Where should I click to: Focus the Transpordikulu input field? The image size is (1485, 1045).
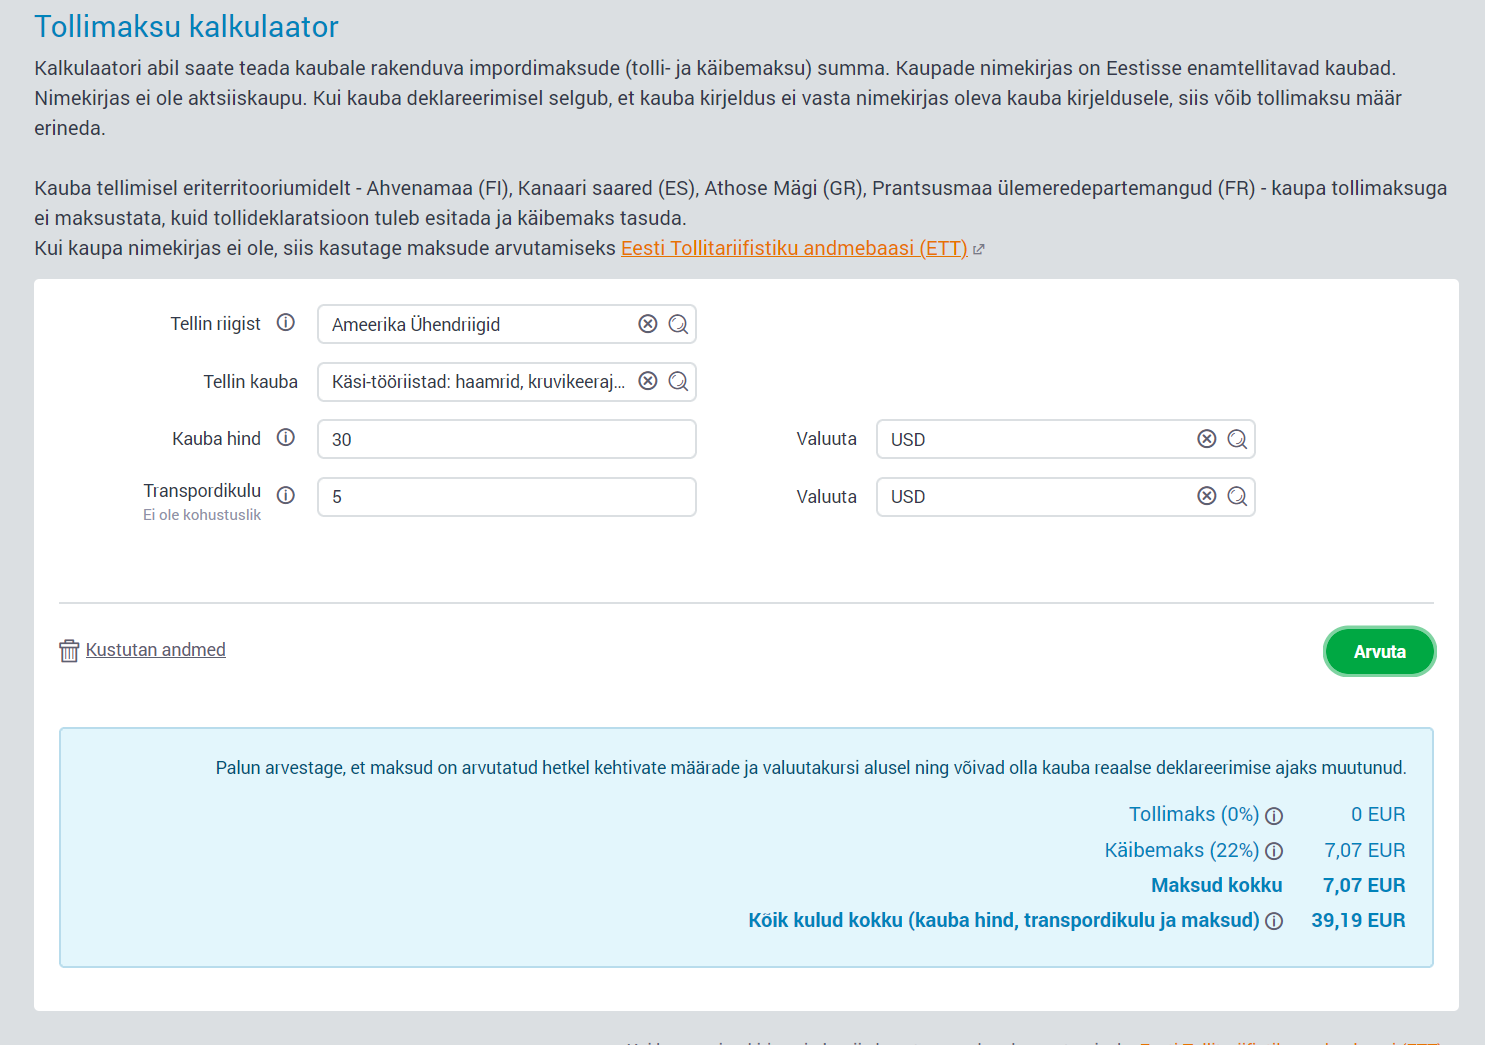tap(506, 497)
